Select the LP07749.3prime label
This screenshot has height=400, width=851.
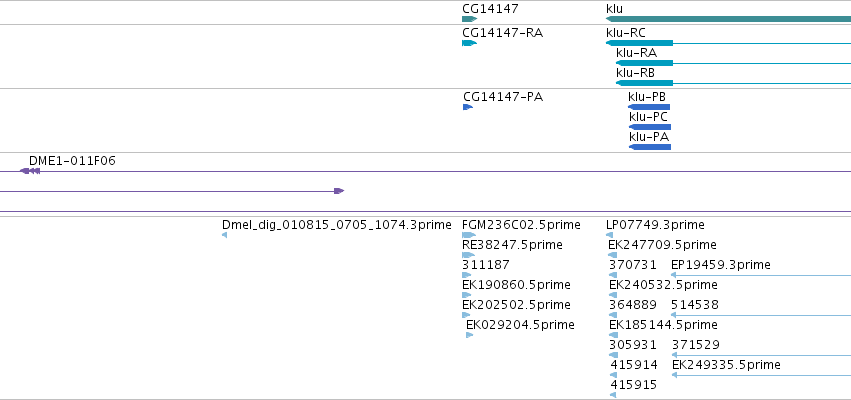click(x=655, y=225)
